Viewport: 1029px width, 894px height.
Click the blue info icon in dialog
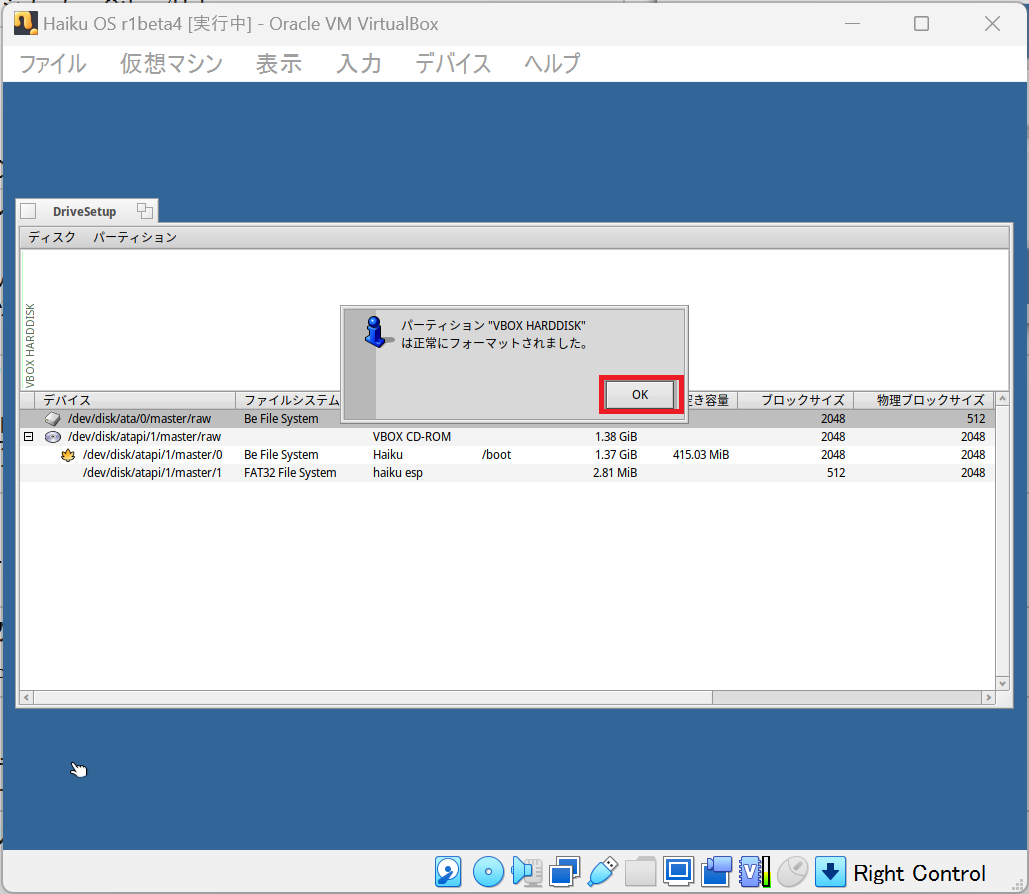pos(376,331)
